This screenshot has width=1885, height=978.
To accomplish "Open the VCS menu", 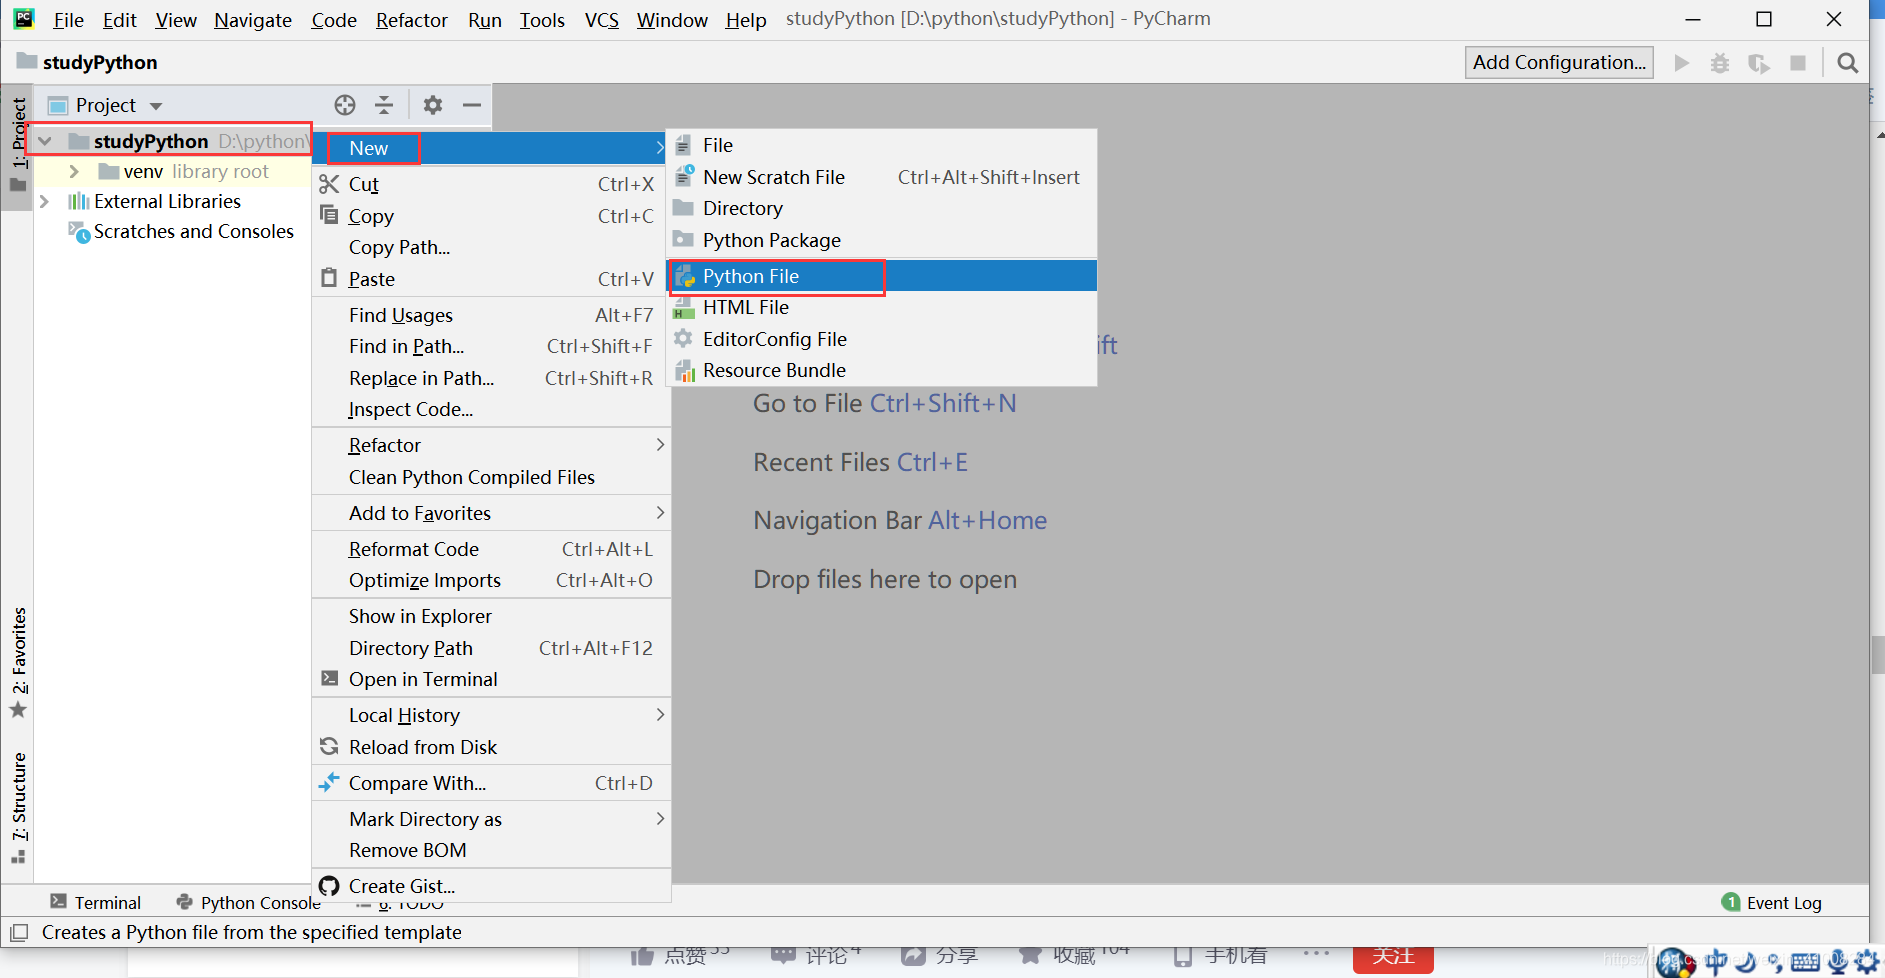I will click(602, 20).
